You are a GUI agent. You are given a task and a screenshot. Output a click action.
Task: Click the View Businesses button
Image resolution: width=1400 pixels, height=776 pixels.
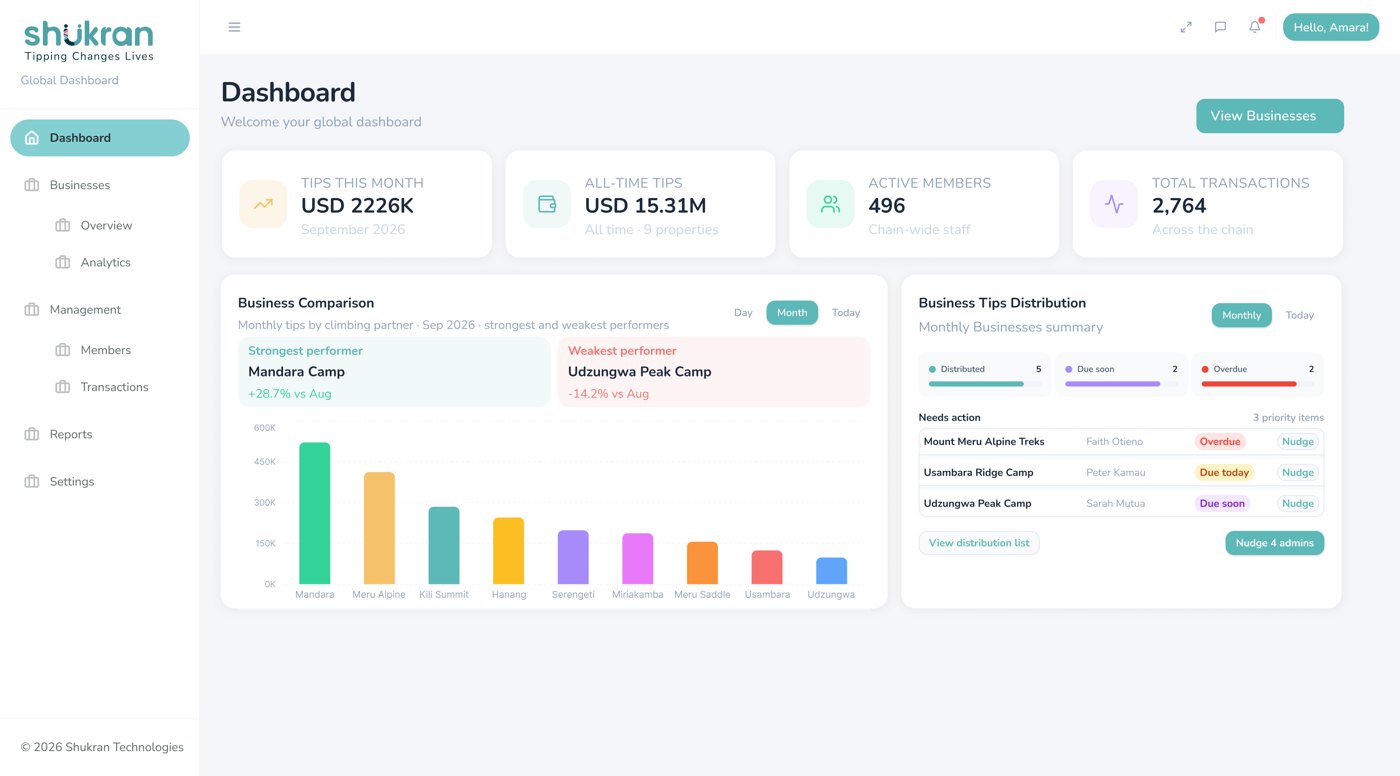[1270, 116]
